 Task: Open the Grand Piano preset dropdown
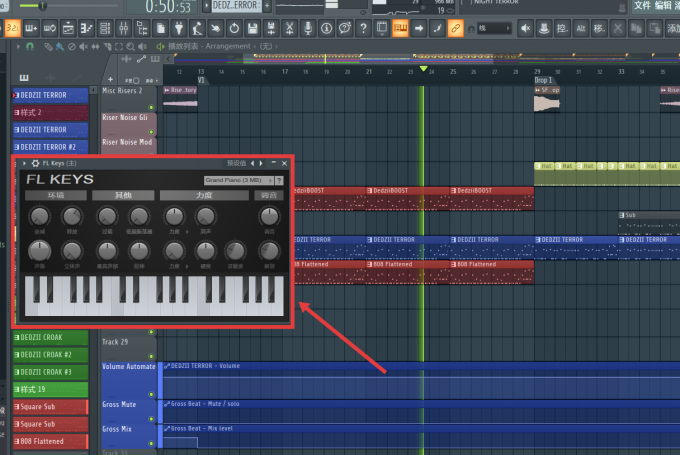[x=239, y=180]
